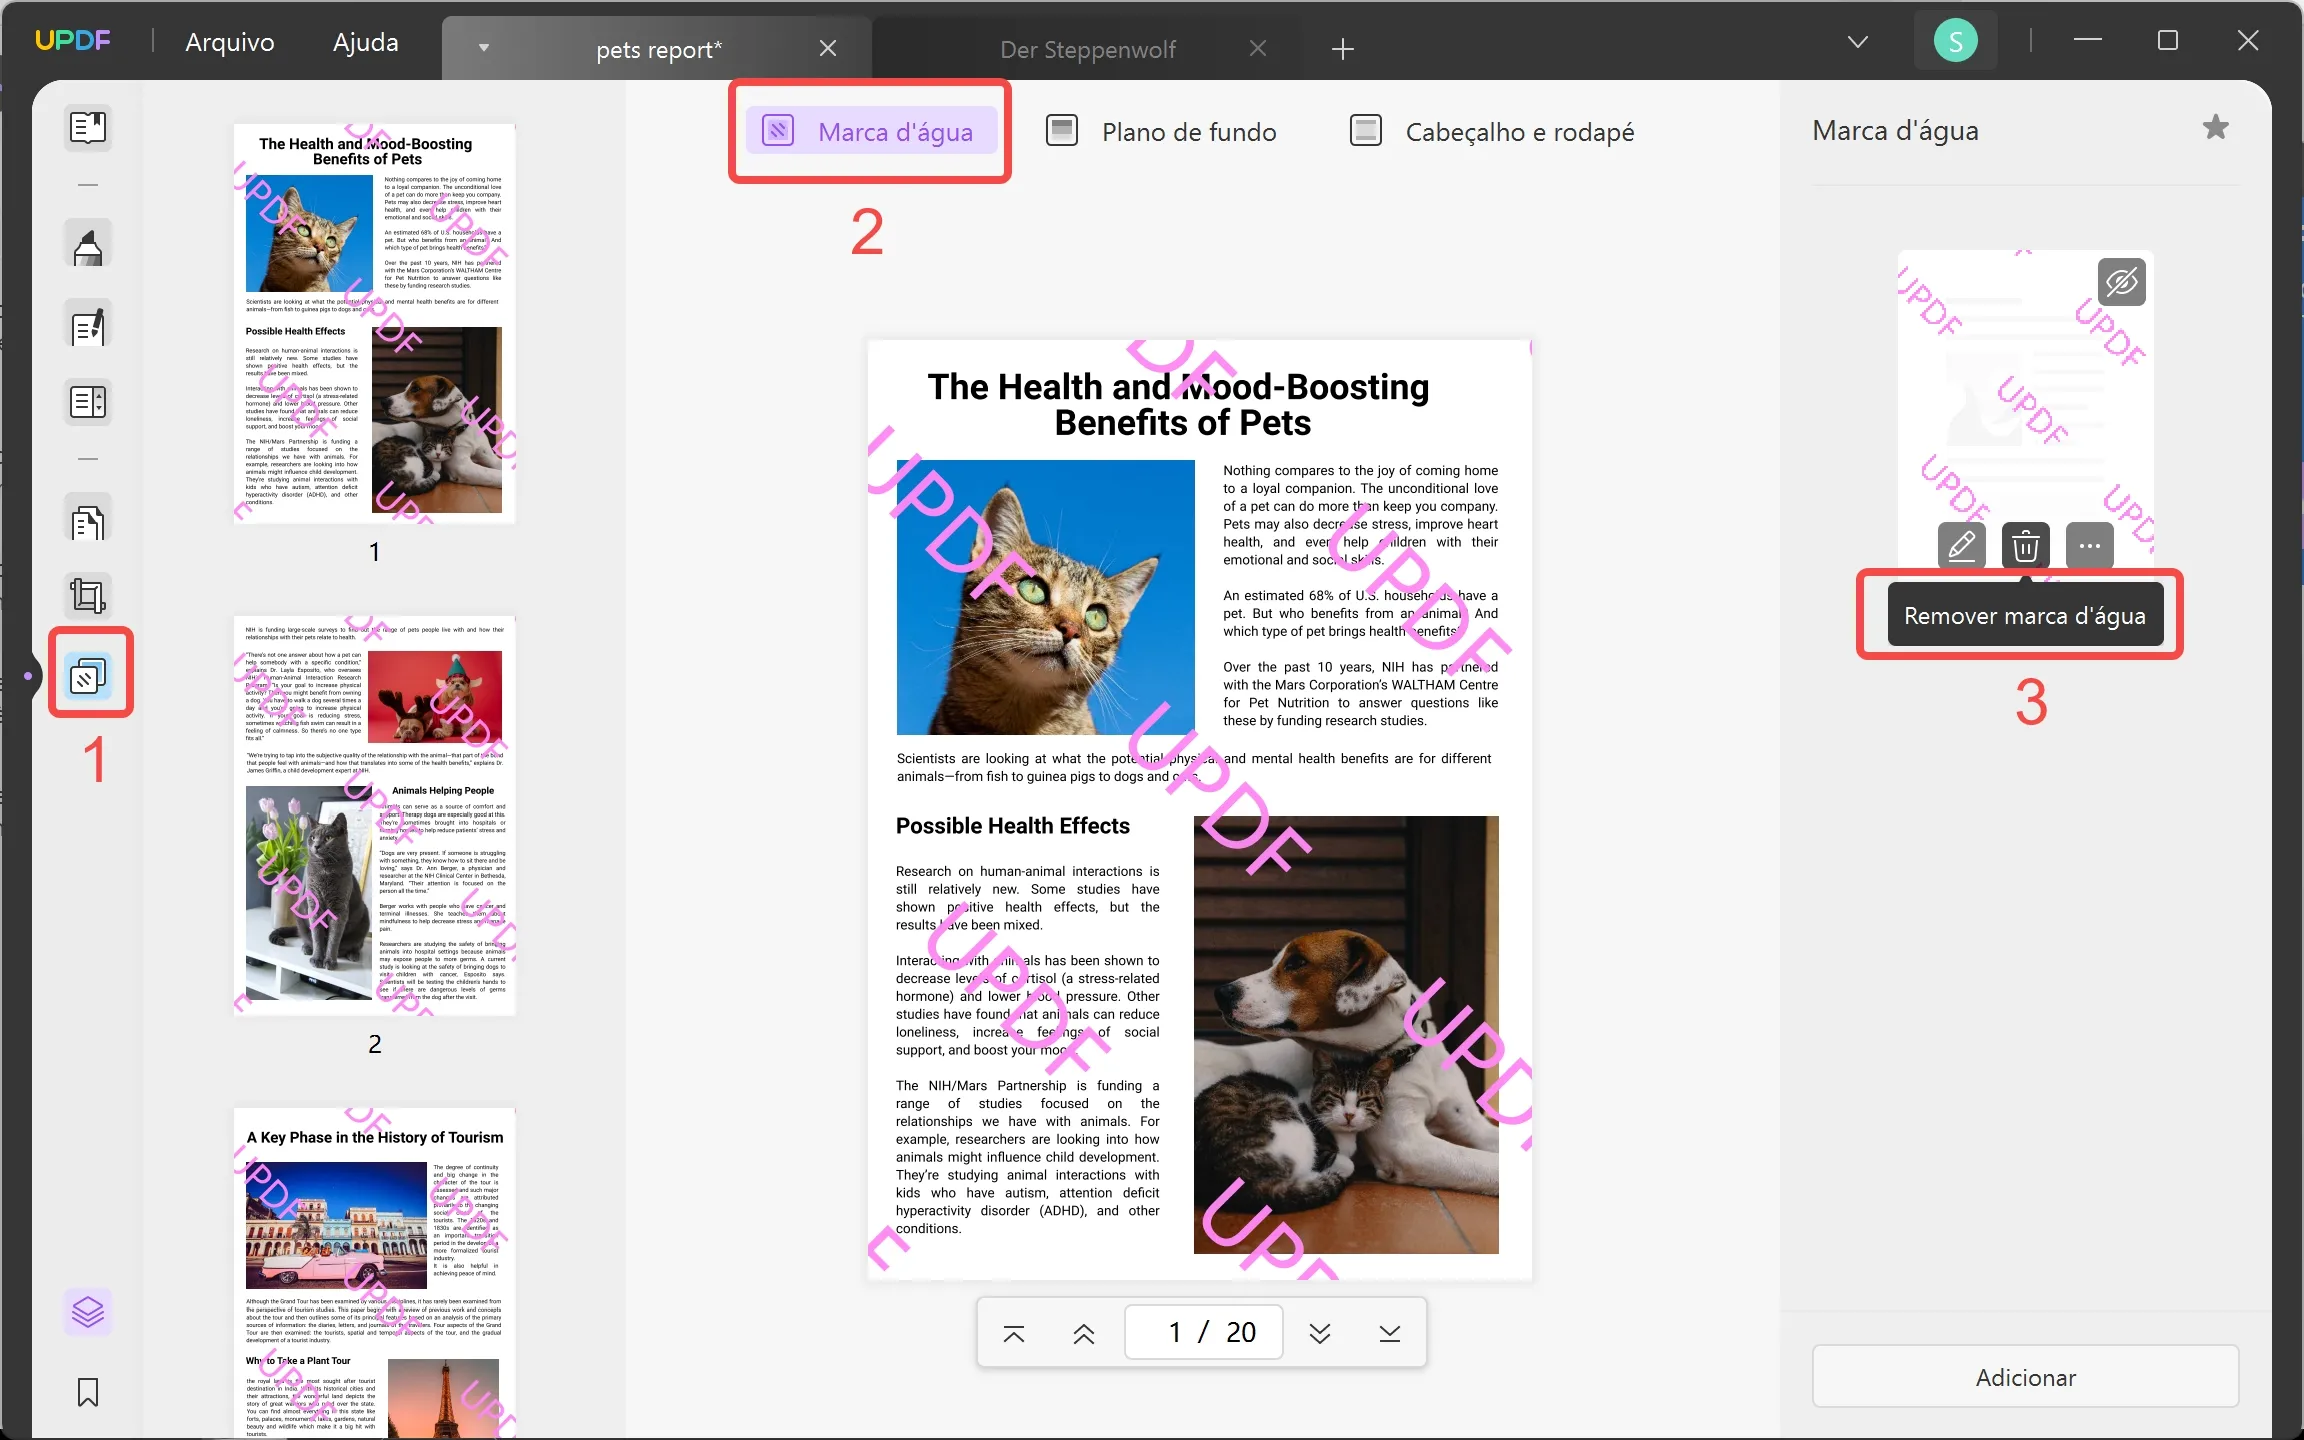
Task: Close the pets report tab
Action: click(x=828, y=48)
